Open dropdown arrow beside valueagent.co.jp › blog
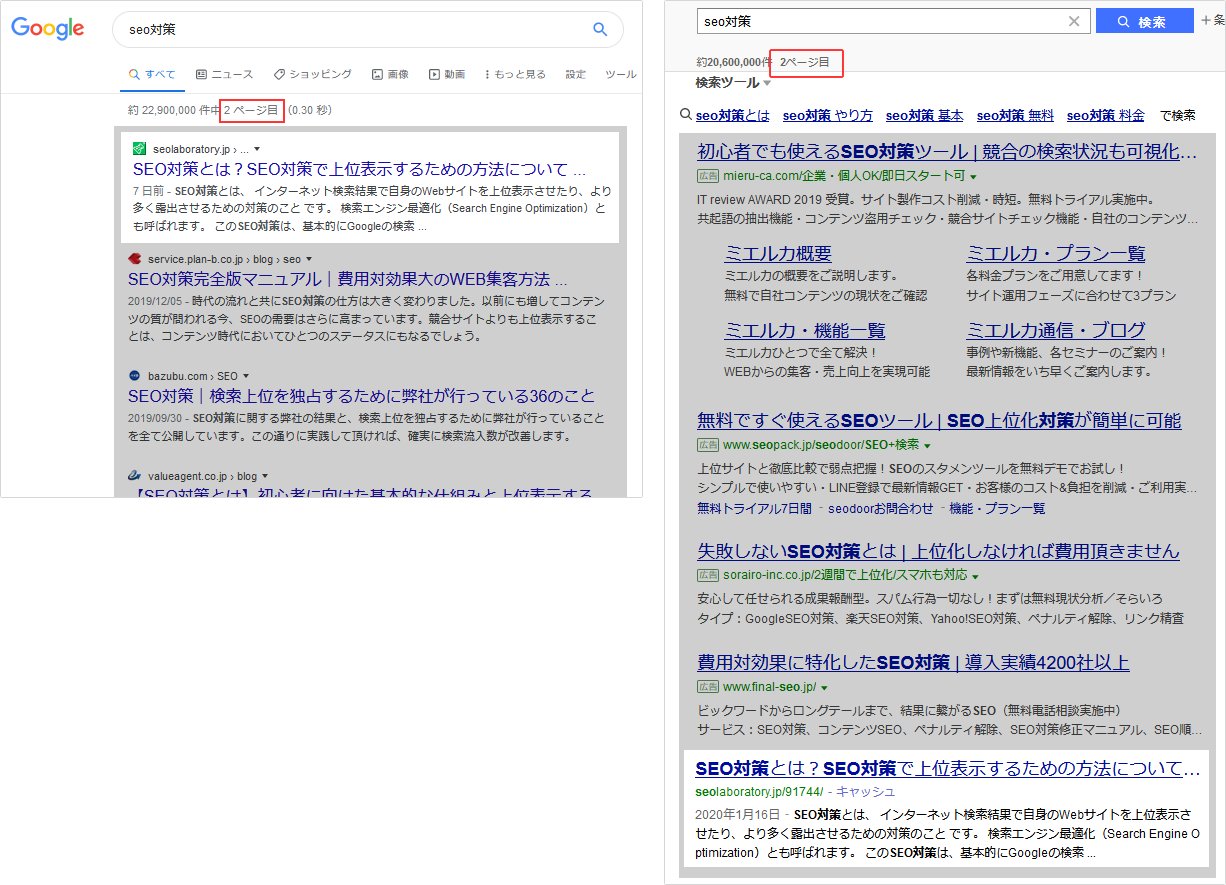This screenshot has height=885, width=1226. click(x=265, y=476)
